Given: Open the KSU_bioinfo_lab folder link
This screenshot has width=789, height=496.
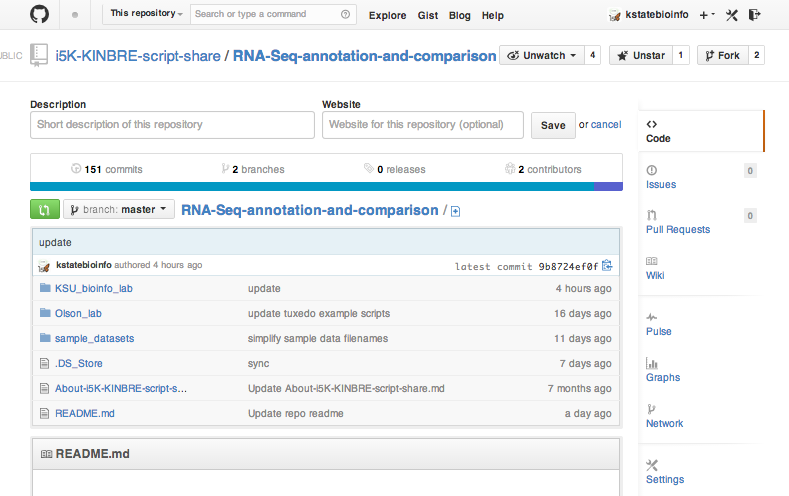Looking at the screenshot, I should [x=94, y=288].
